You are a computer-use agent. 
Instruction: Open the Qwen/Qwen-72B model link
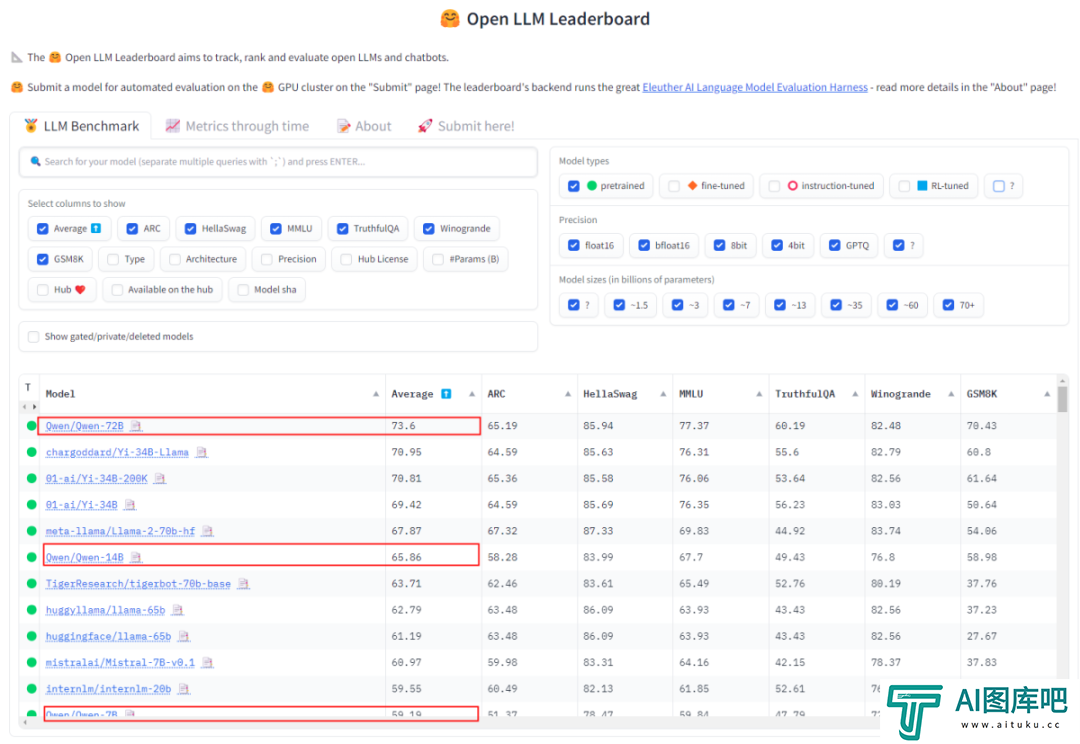[x=85, y=426]
